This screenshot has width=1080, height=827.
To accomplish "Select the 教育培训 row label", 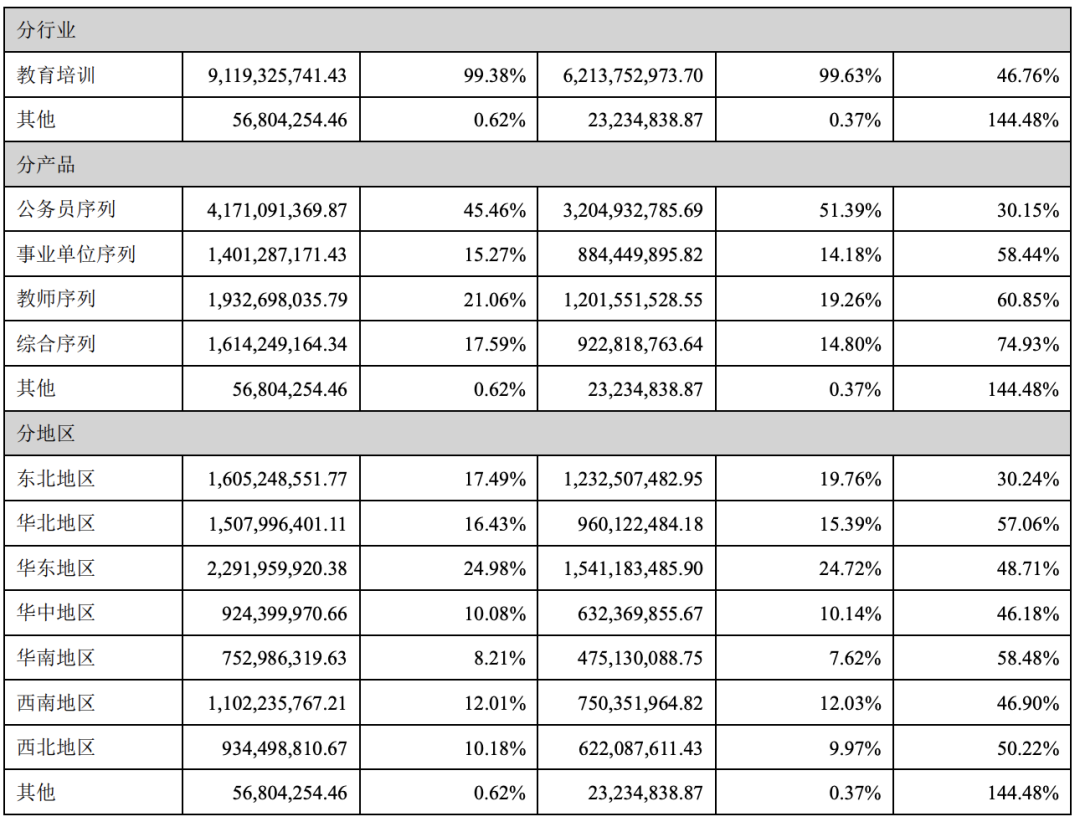I will click(x=57, y=75).
